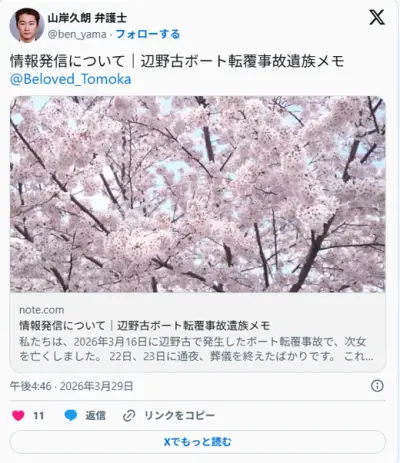
Task: Open the X logo icon
Action: click(x=377, y=17)
